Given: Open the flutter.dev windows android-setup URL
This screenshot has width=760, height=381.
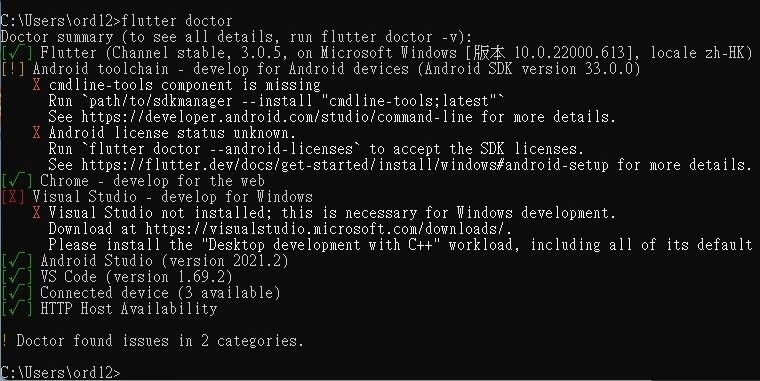Looking at the screenshot, I should (345, 165).
